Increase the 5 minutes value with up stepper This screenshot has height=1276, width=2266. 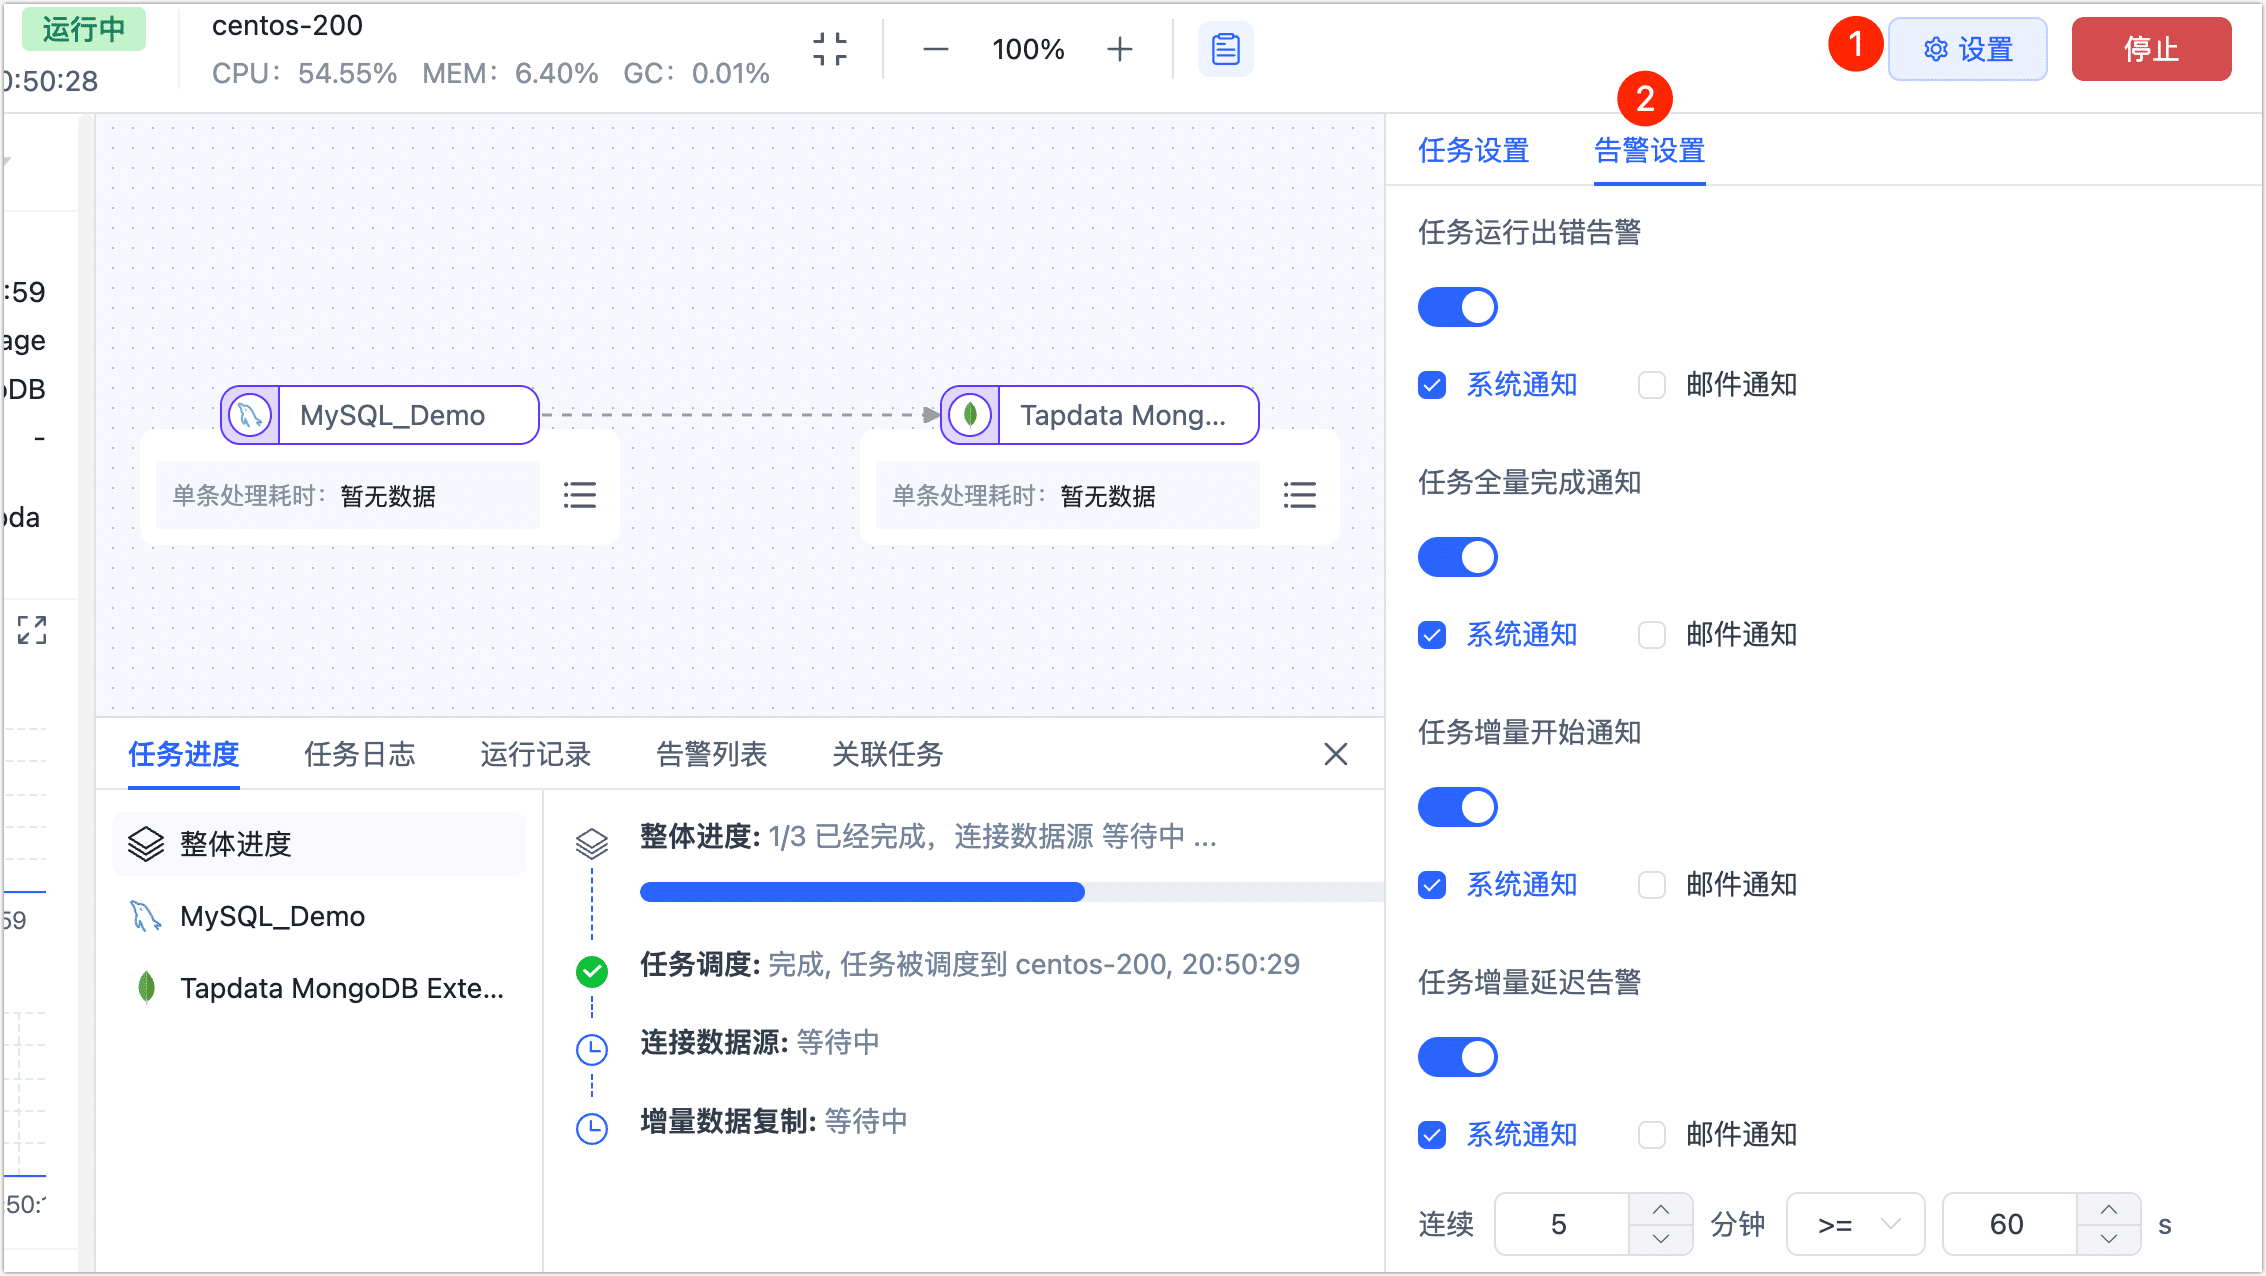tap(1661, 1209)
